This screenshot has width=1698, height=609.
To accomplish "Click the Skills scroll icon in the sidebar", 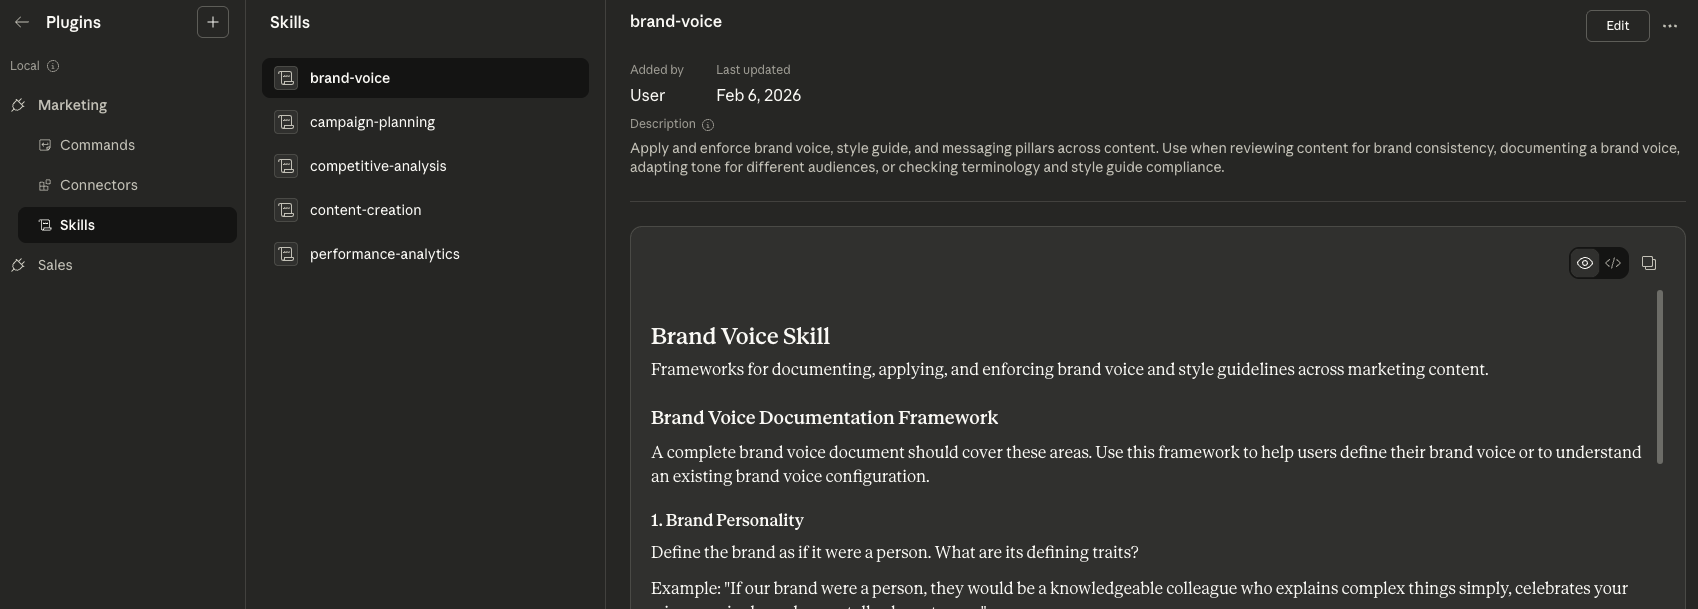I will tap(45, 224).
